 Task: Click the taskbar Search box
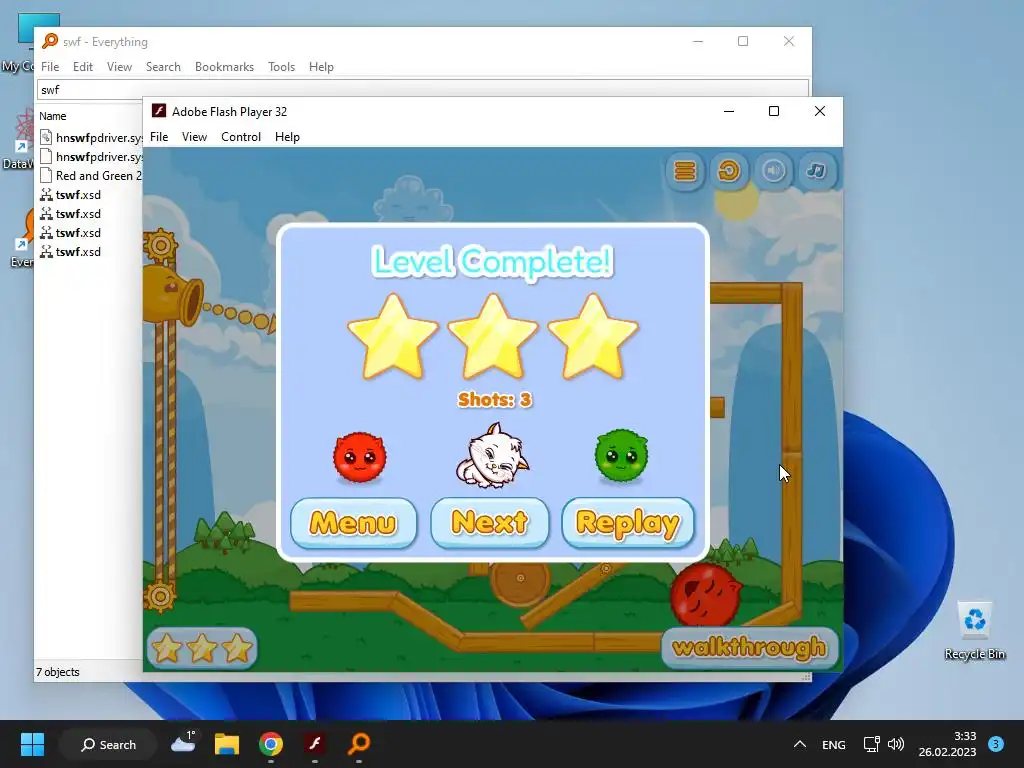(x=108, y=744)
